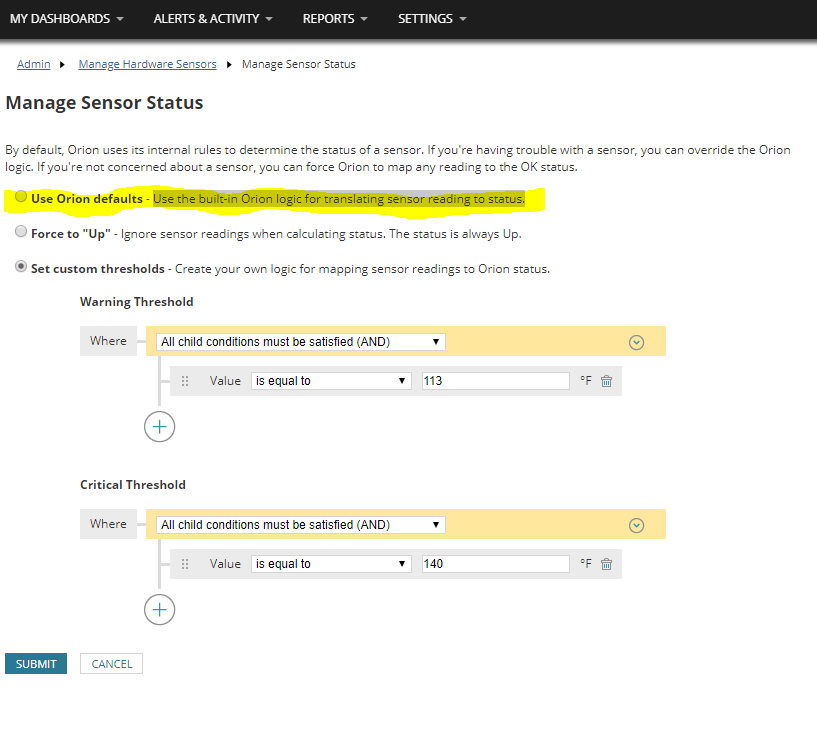
Task: Go to the Admin breadcrumb link
Action: [x=33, y=64]
